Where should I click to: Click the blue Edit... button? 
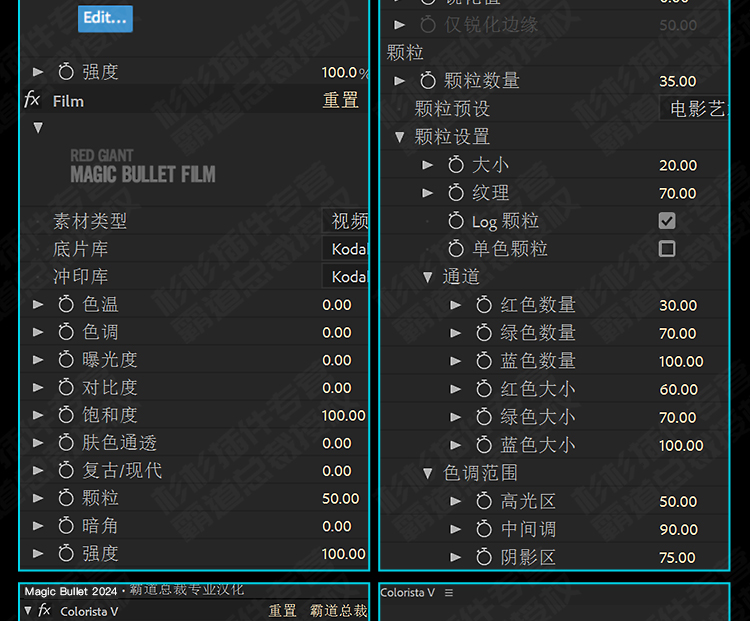(x=105, y=18)
